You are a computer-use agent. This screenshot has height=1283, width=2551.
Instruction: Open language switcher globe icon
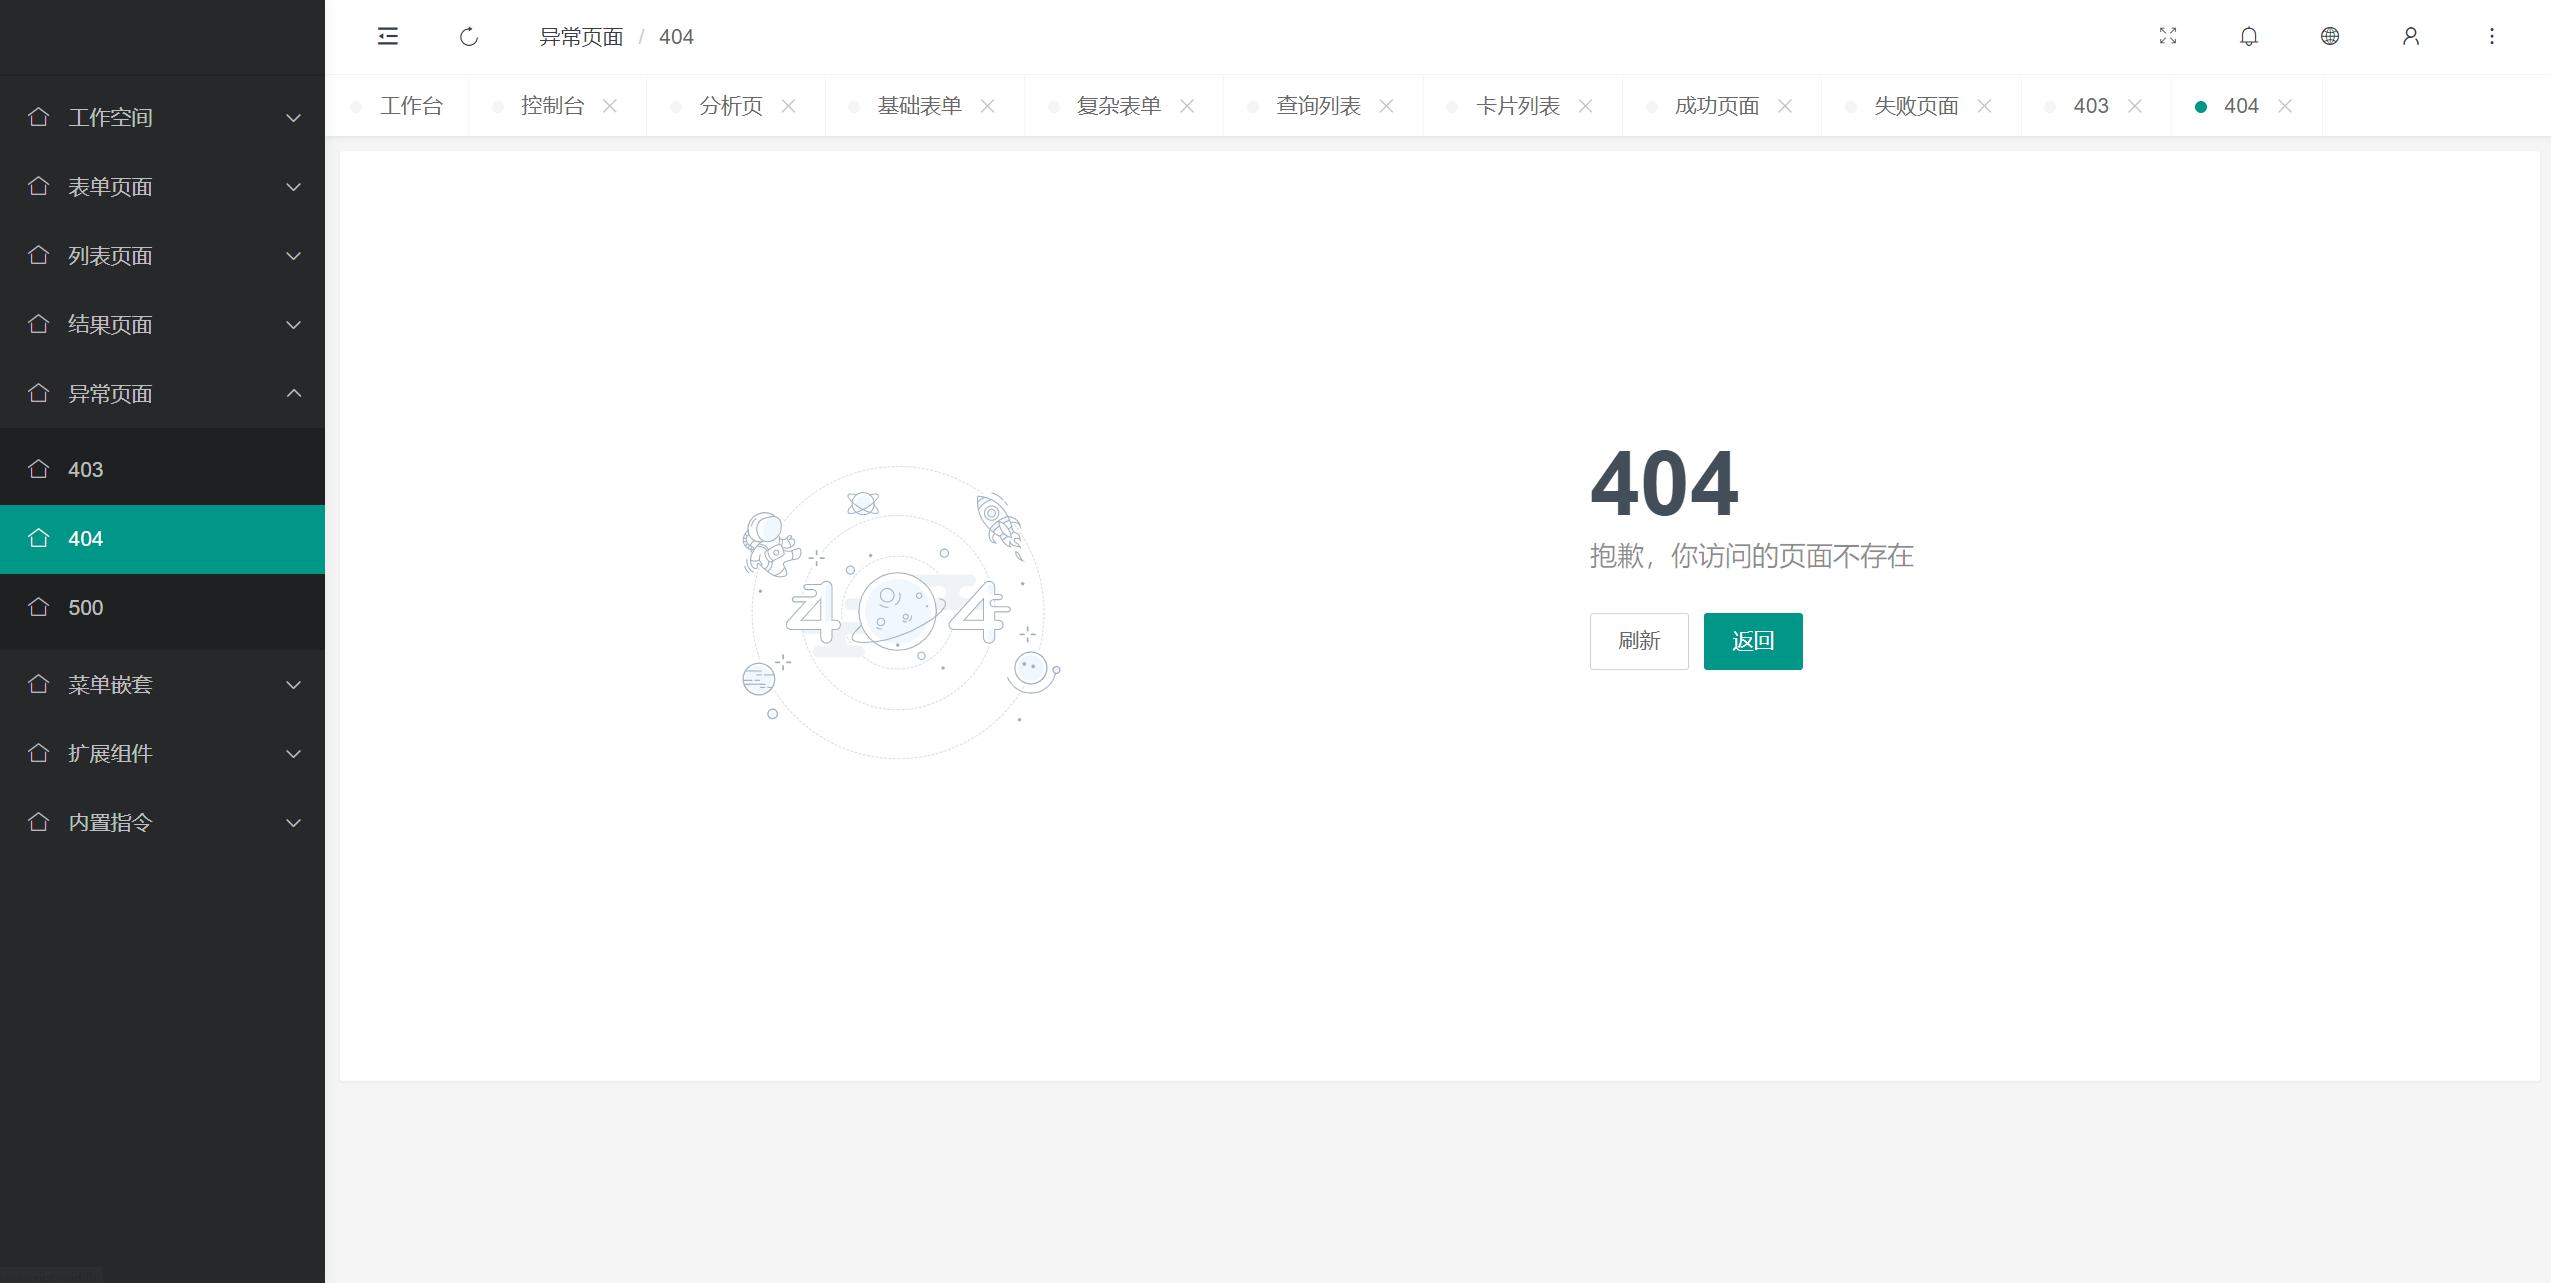click(x=2330, y=37)
